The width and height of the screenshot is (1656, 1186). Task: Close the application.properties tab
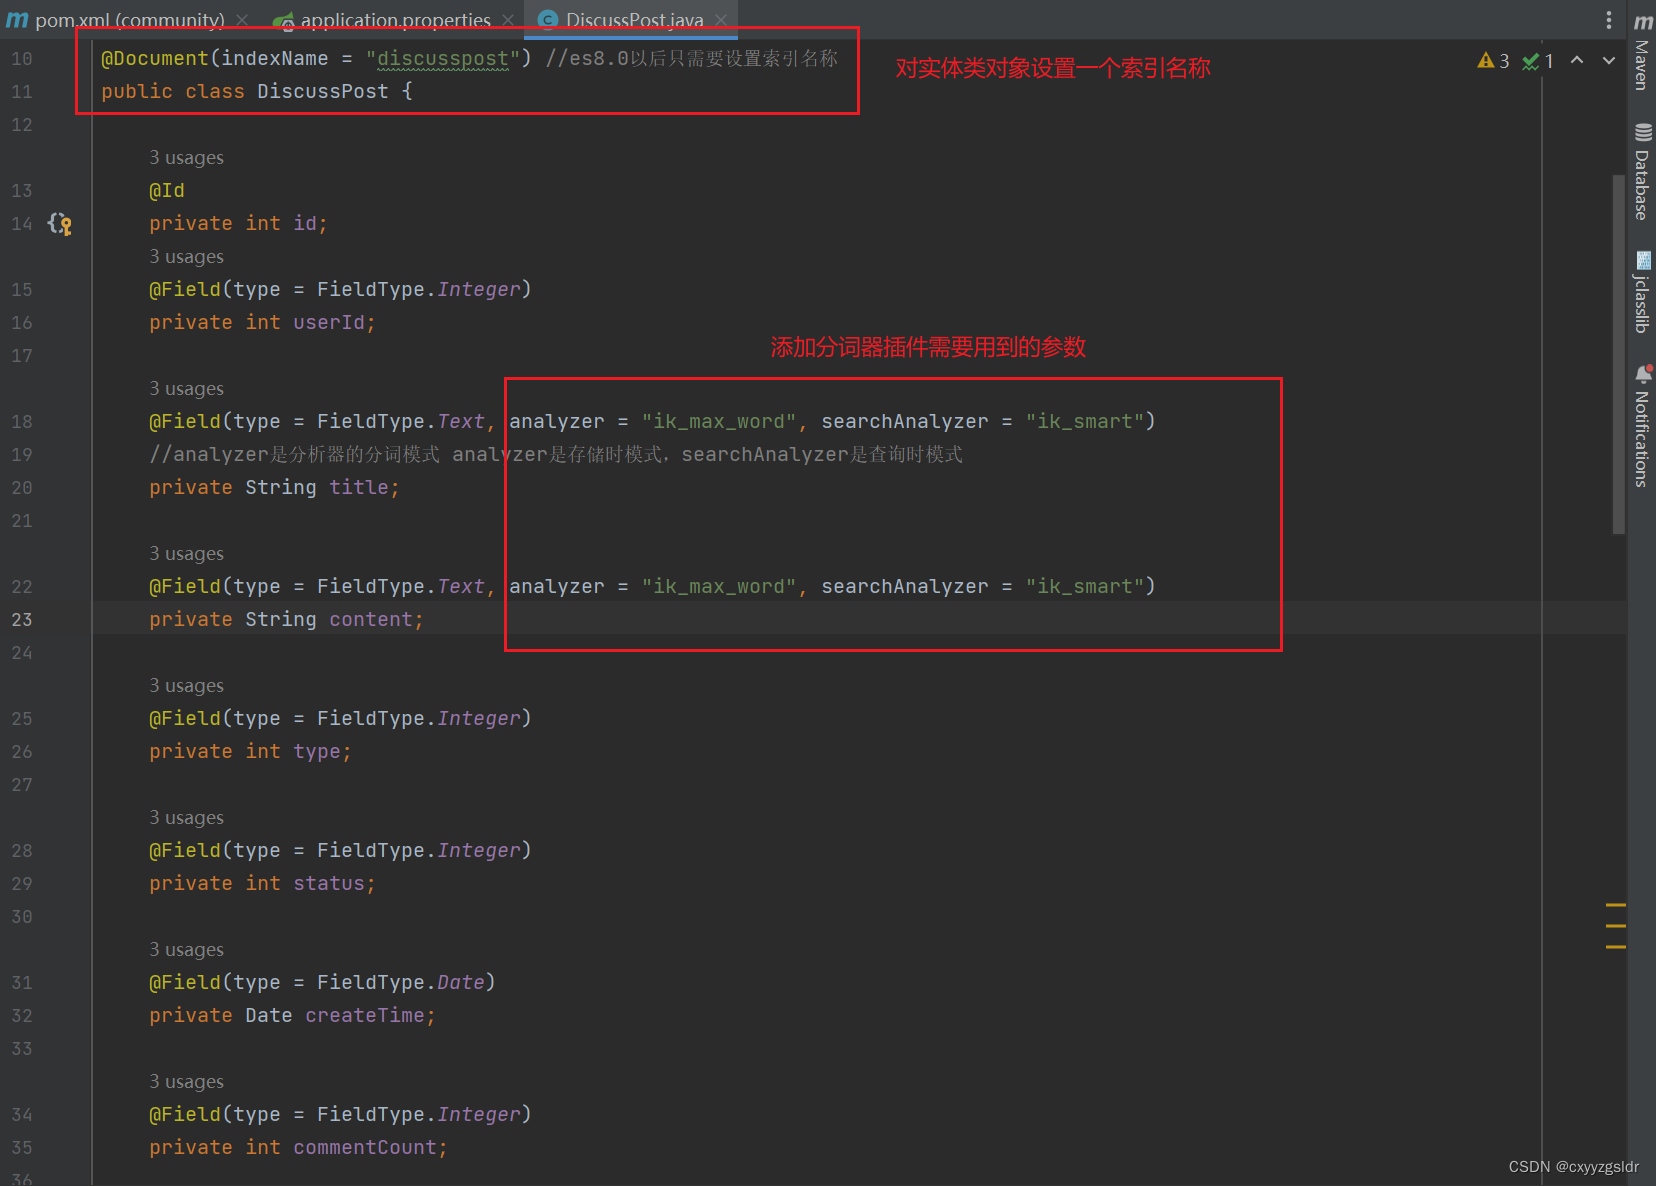[510, 19]
